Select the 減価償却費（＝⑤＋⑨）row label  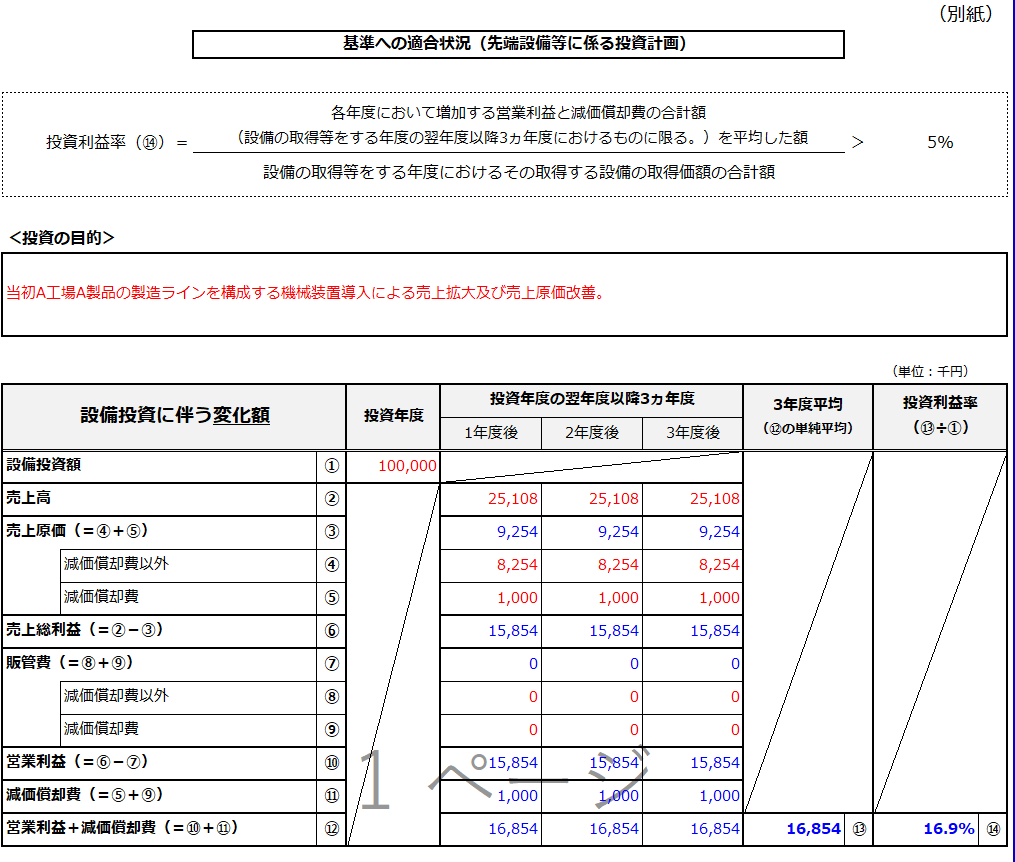159,796
